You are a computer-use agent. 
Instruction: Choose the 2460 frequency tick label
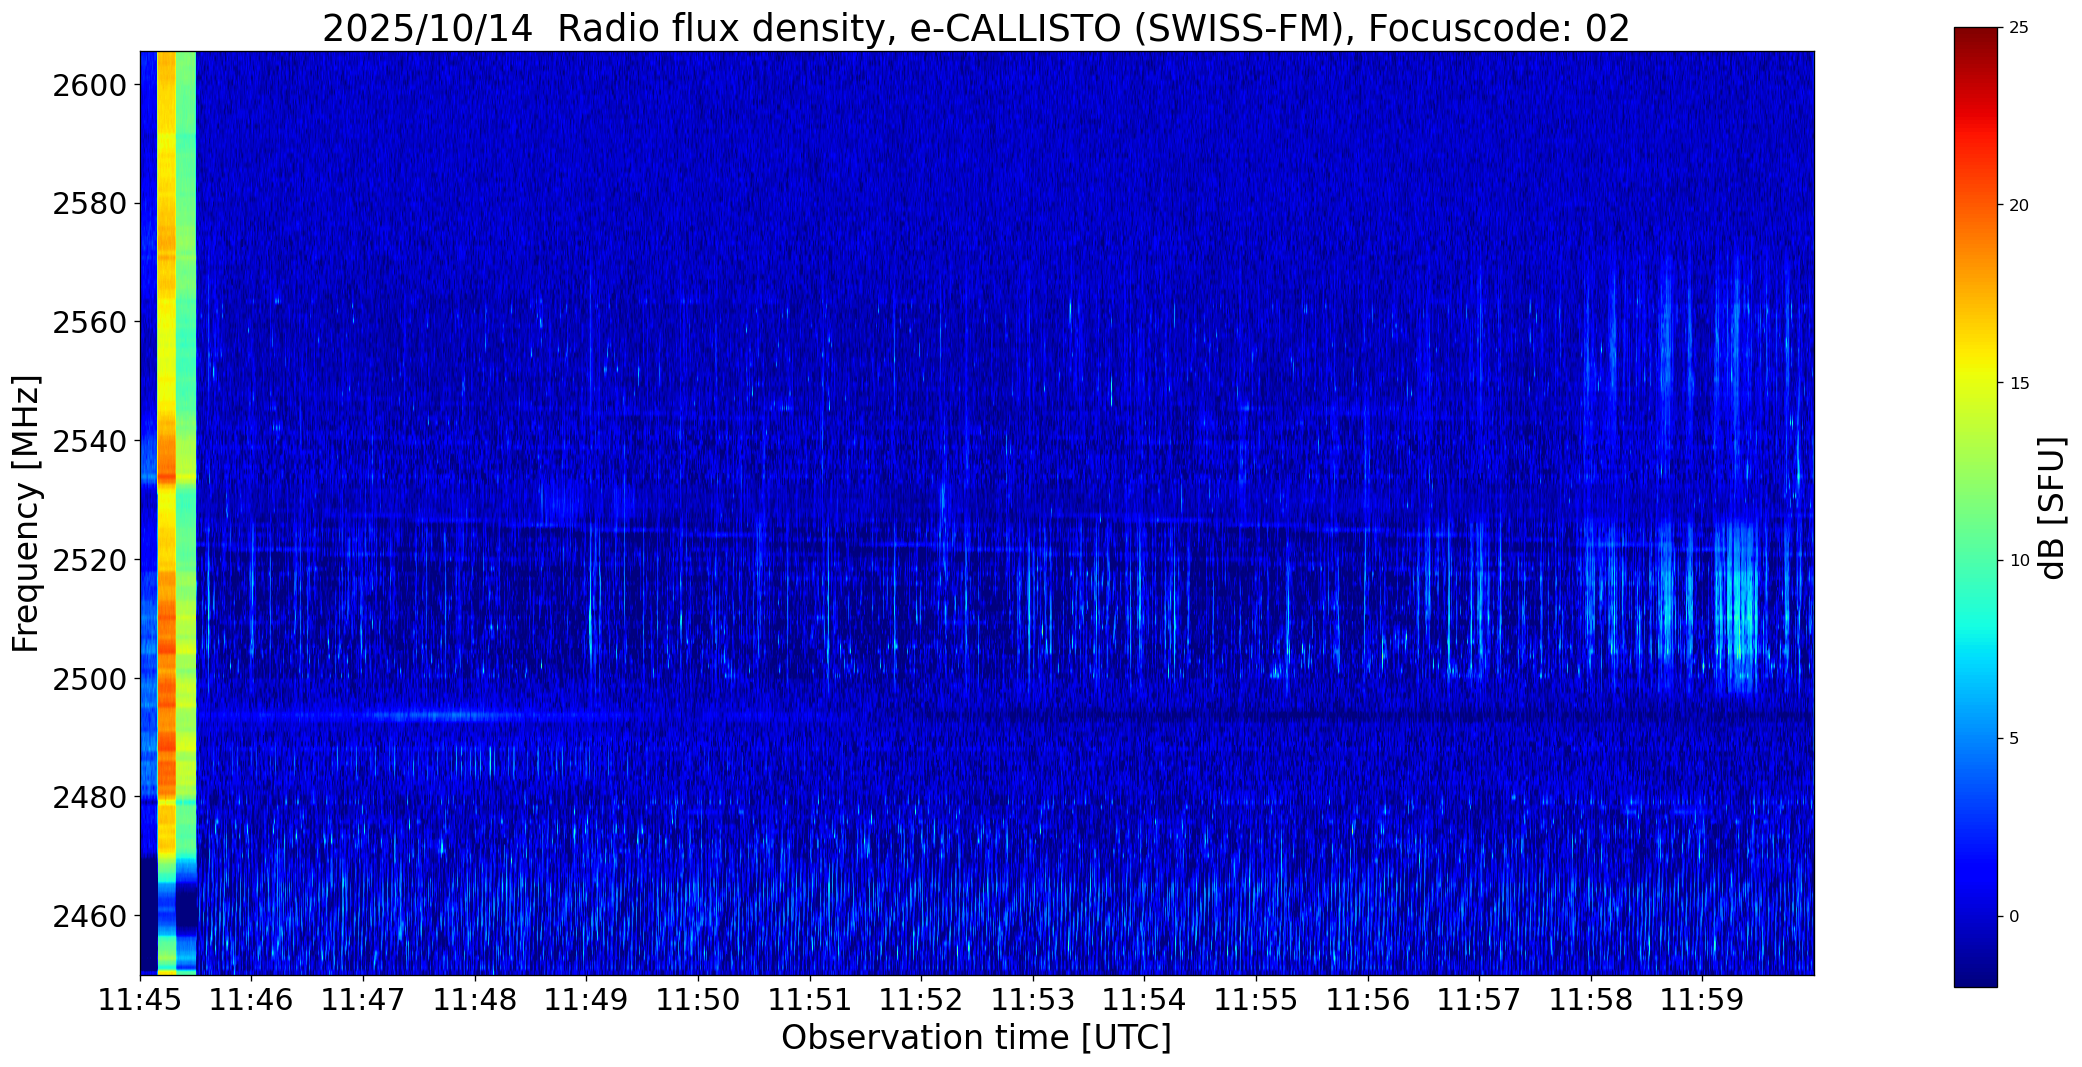coord(90,916)
